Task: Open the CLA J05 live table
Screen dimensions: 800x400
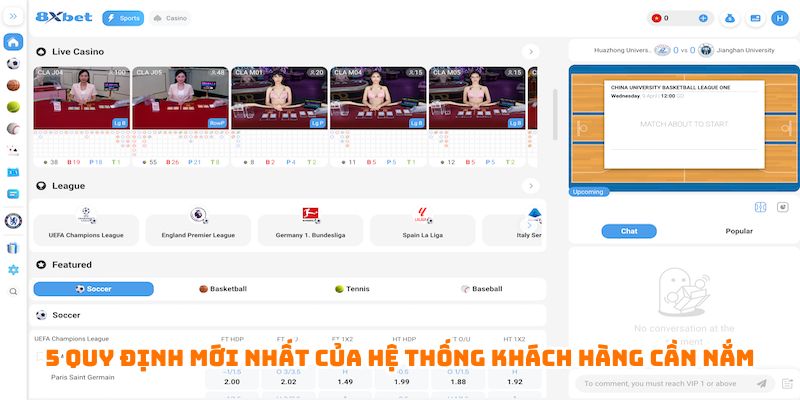Action: click(181, 98)
